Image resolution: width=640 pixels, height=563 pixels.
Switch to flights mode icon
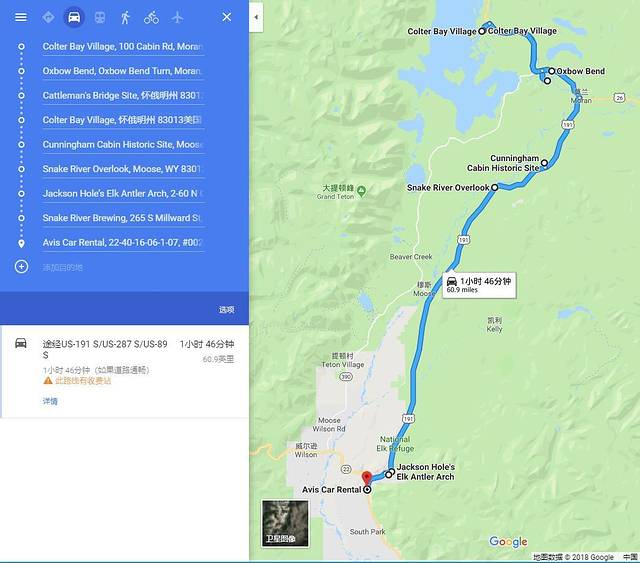coord(177,17)
